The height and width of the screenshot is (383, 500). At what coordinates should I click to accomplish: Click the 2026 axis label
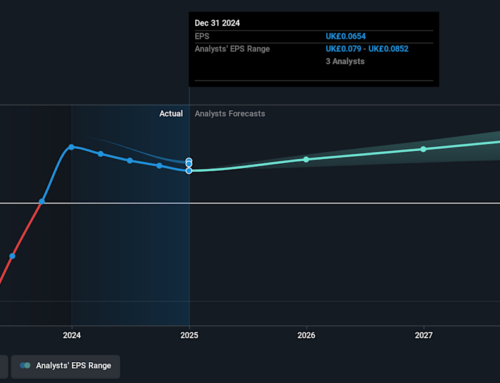[306, 335]
